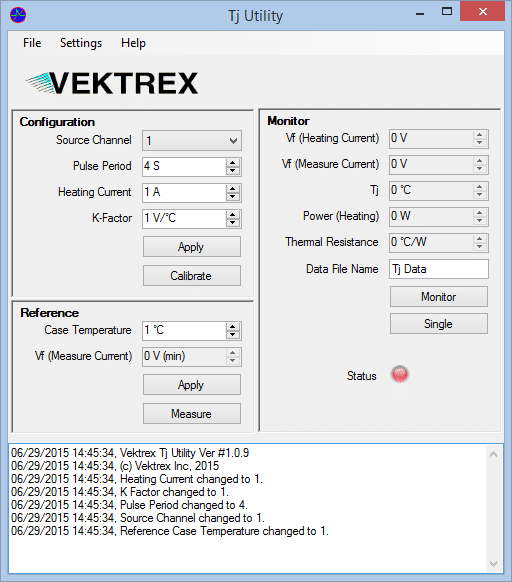Image resolution: width=512 pixels, height=582 pixels.
Task: Click the Tj value field
Action: (431, 191)
